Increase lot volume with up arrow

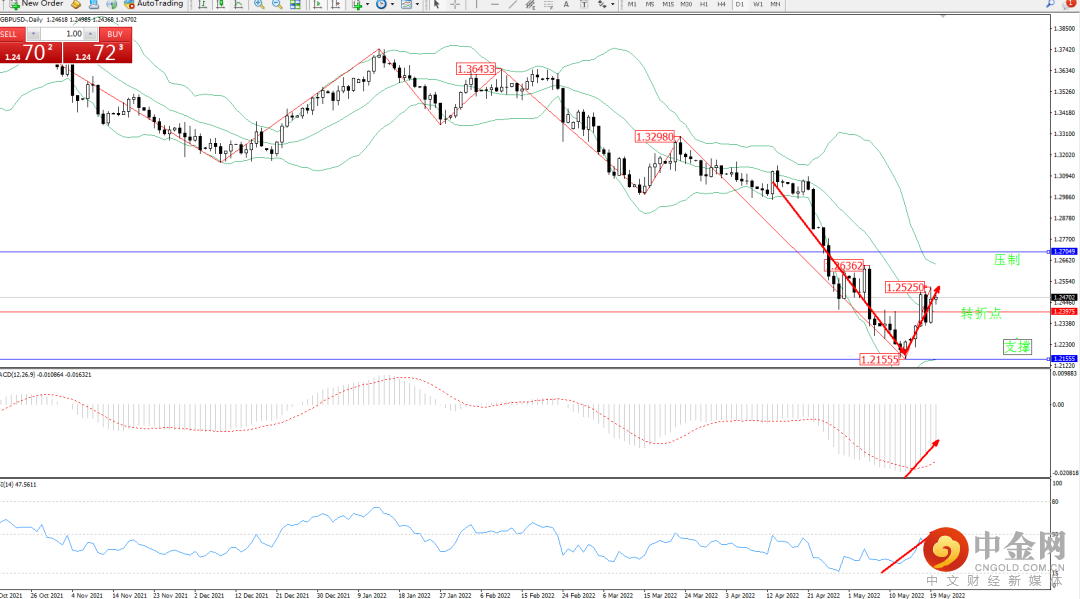90,34
